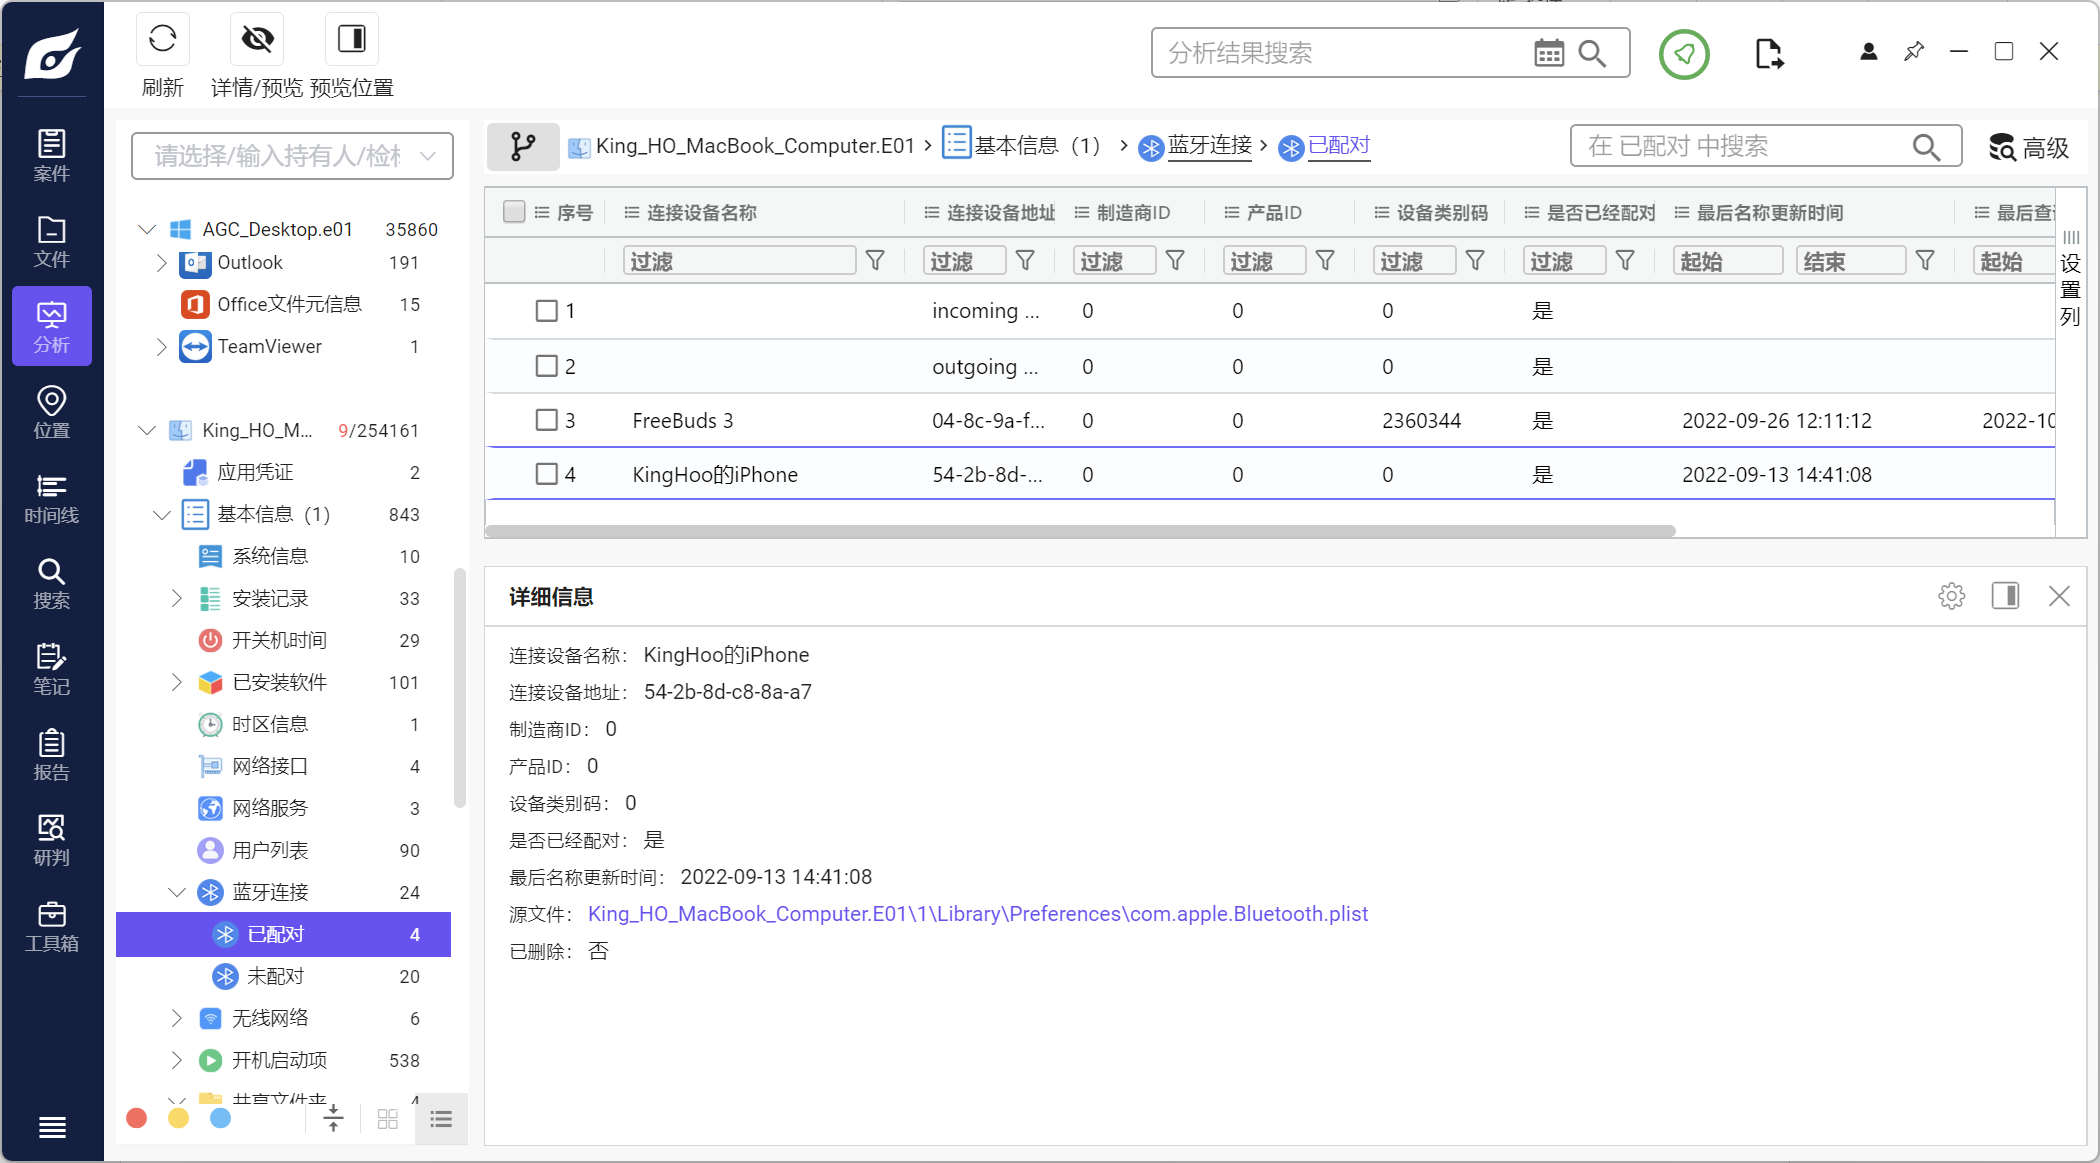This screenshot has height=1163, width=2100.
Task: Expand the 安装记录 tree node
Action: click(176, 598)
